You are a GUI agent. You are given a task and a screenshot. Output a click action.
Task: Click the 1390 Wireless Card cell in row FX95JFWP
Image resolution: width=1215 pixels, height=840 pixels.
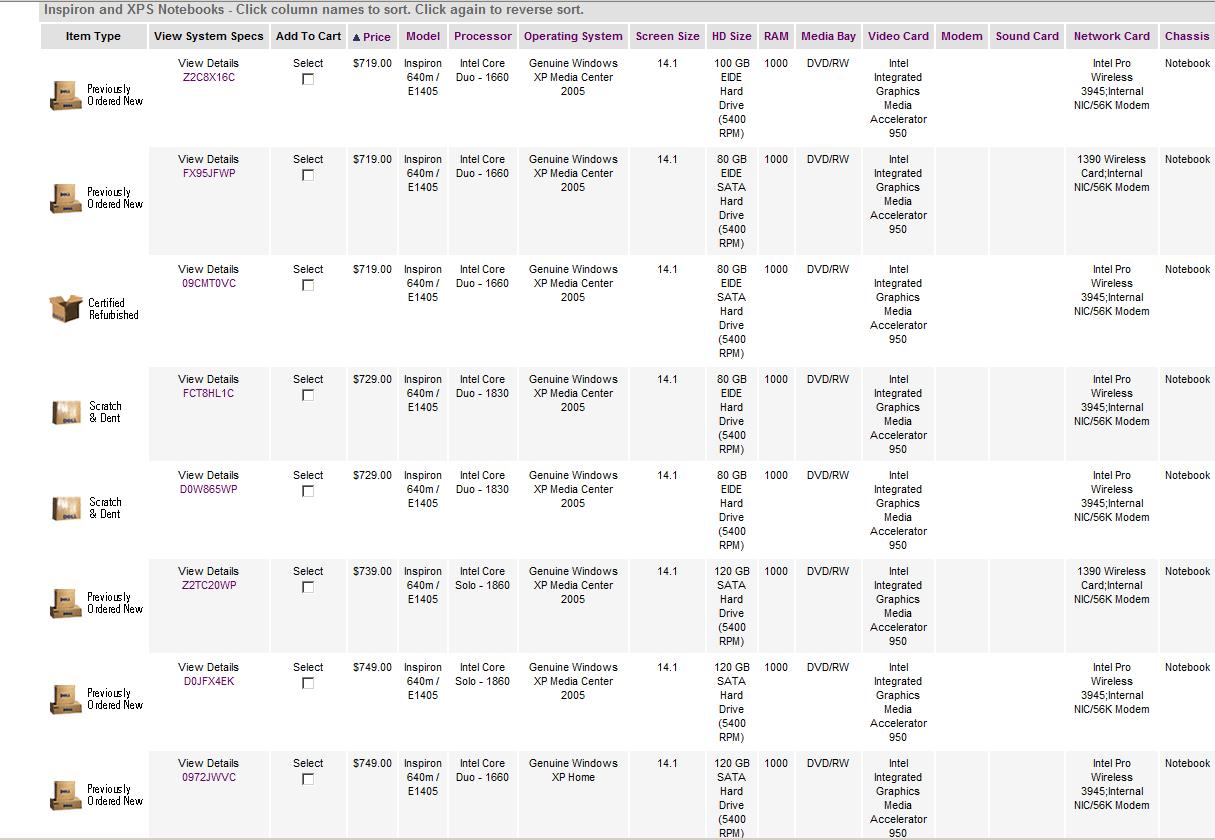tap(1112, 173)
